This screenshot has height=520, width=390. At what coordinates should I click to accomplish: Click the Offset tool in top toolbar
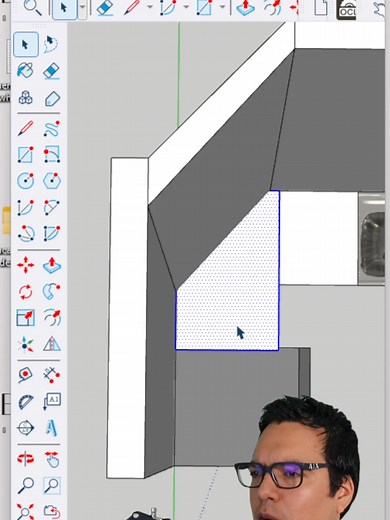click(x=273, y=8)
